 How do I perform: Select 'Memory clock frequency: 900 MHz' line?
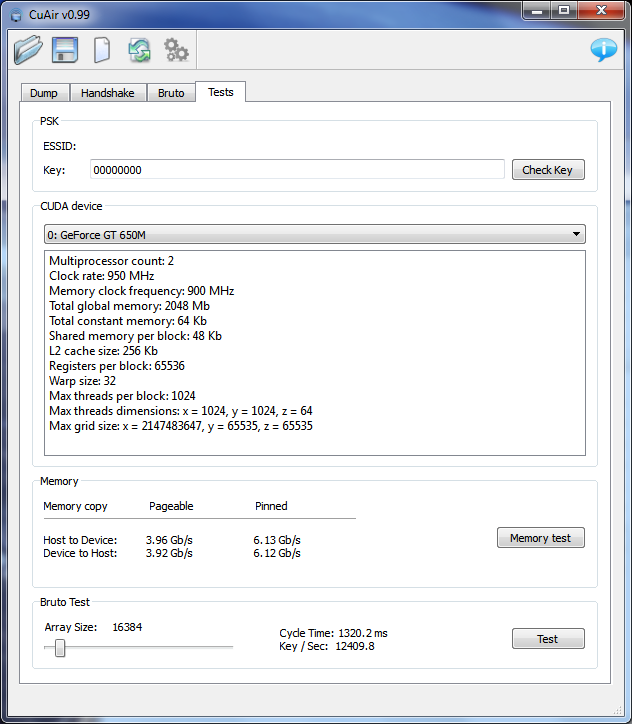click(141, 291)
